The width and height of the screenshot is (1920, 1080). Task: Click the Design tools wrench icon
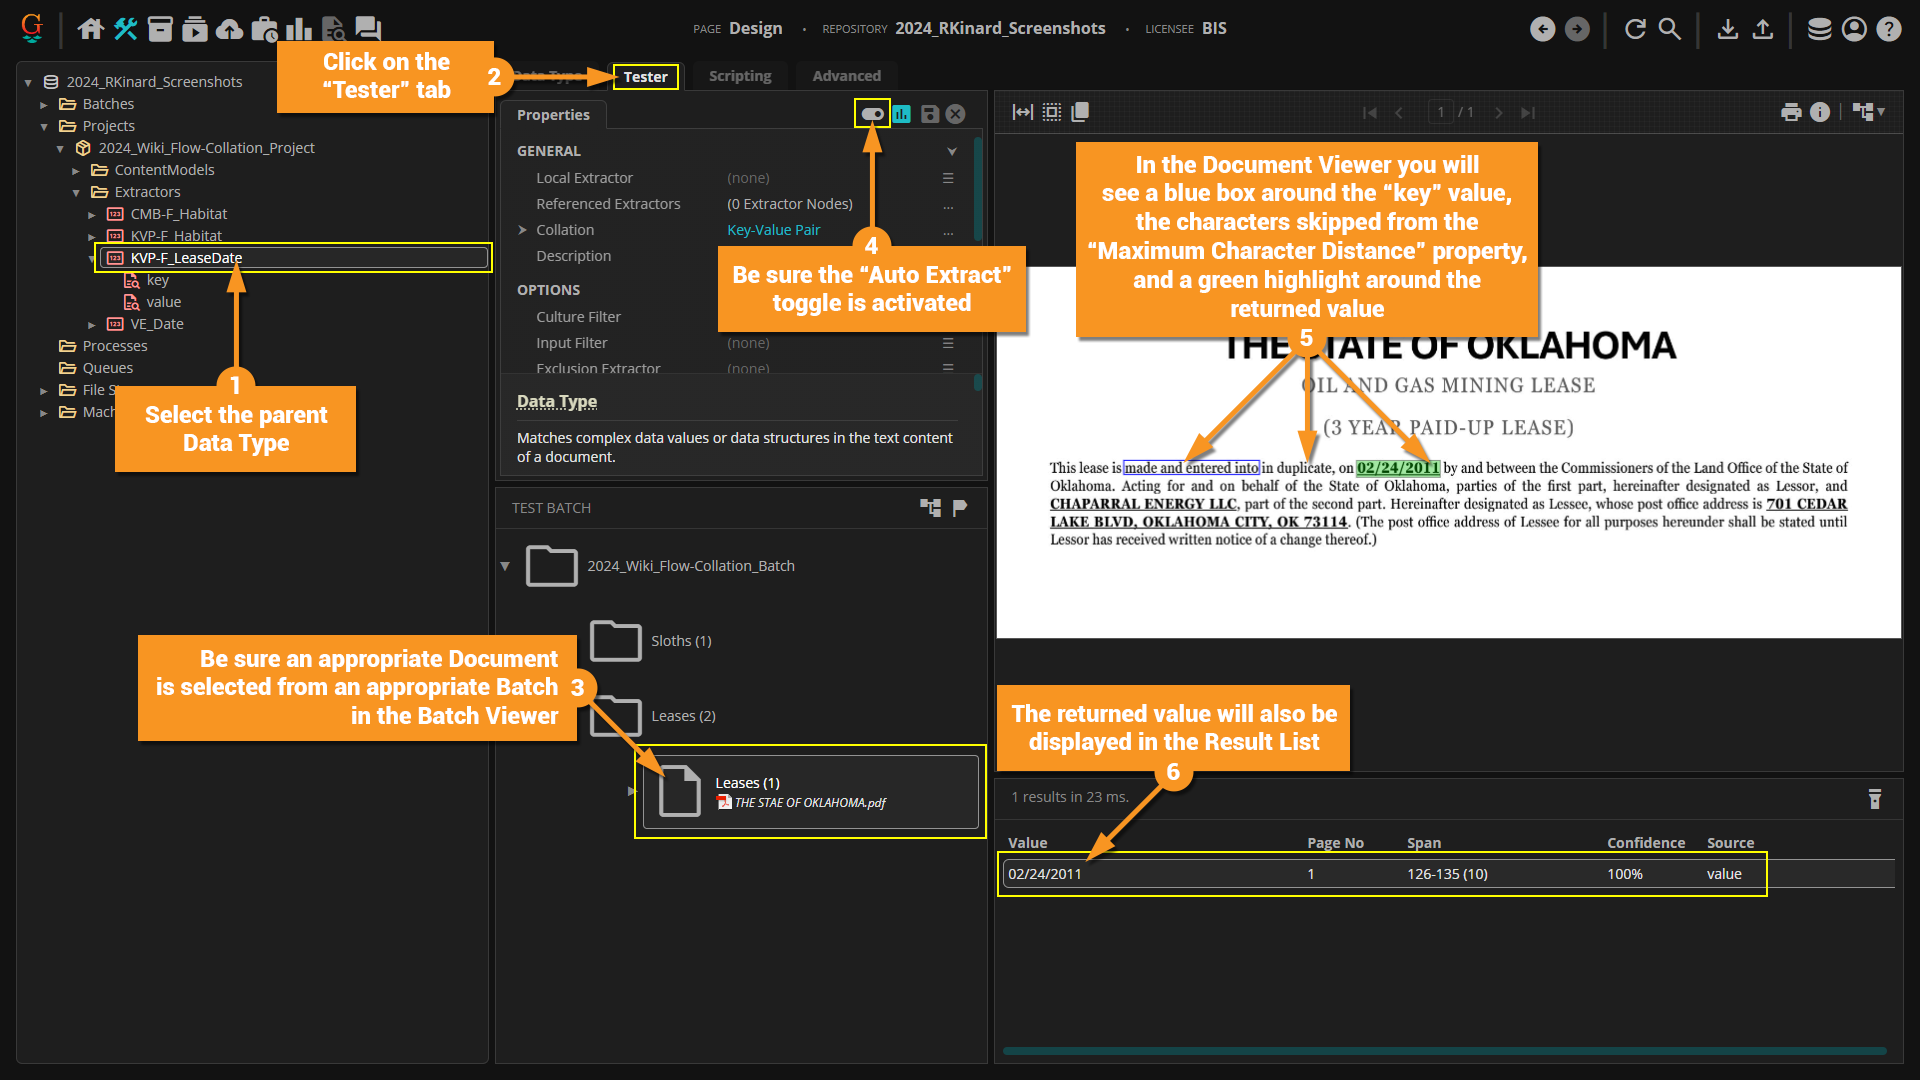[126, 29]
